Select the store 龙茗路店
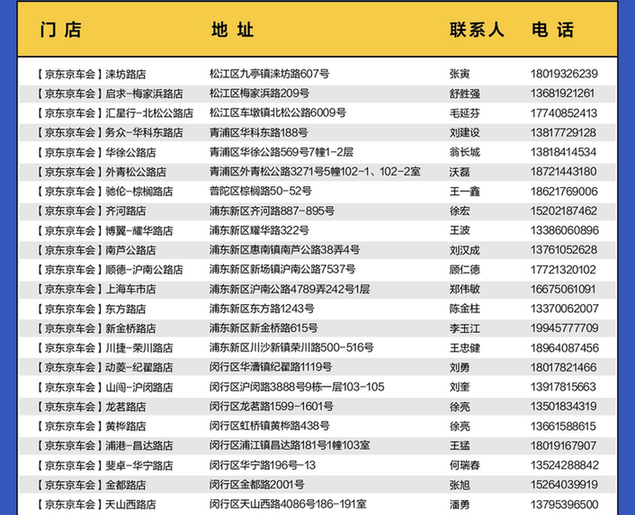This screenshot has width=635, height=515. pos(126,406)
